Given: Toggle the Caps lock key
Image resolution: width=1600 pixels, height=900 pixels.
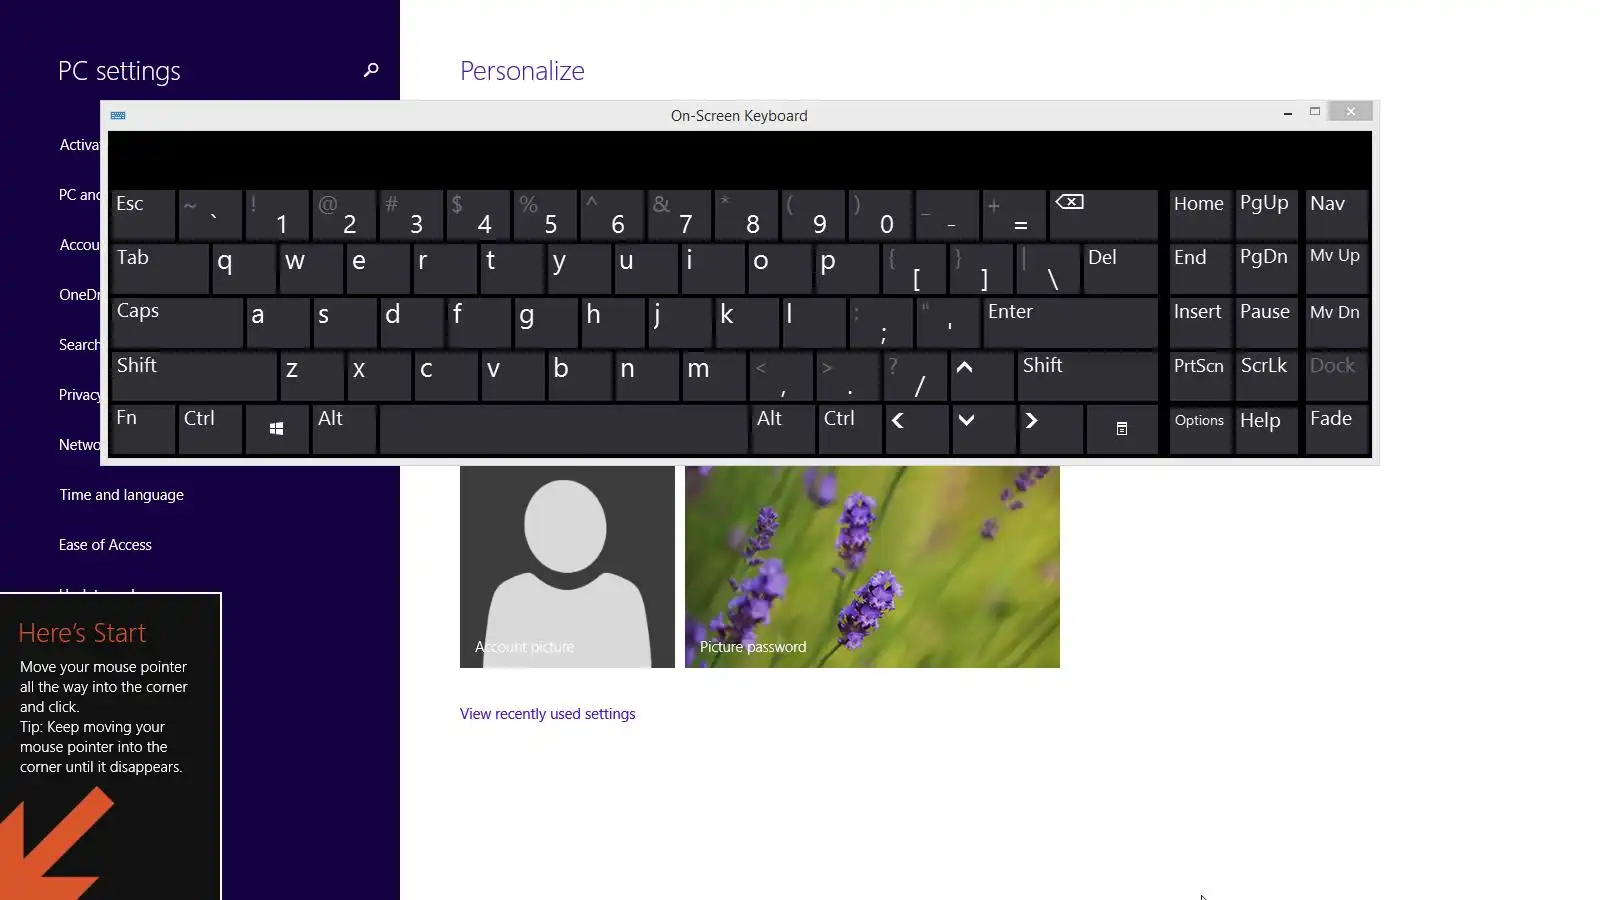Looking at the screenshot, I should pyautogui.click(x=176, y=322).
